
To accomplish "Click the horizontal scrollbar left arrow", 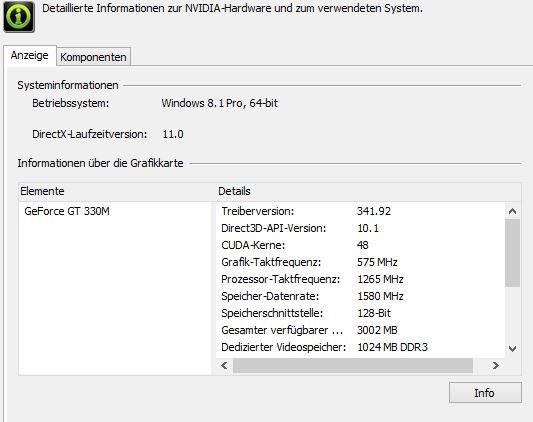I will pos(224,366).
